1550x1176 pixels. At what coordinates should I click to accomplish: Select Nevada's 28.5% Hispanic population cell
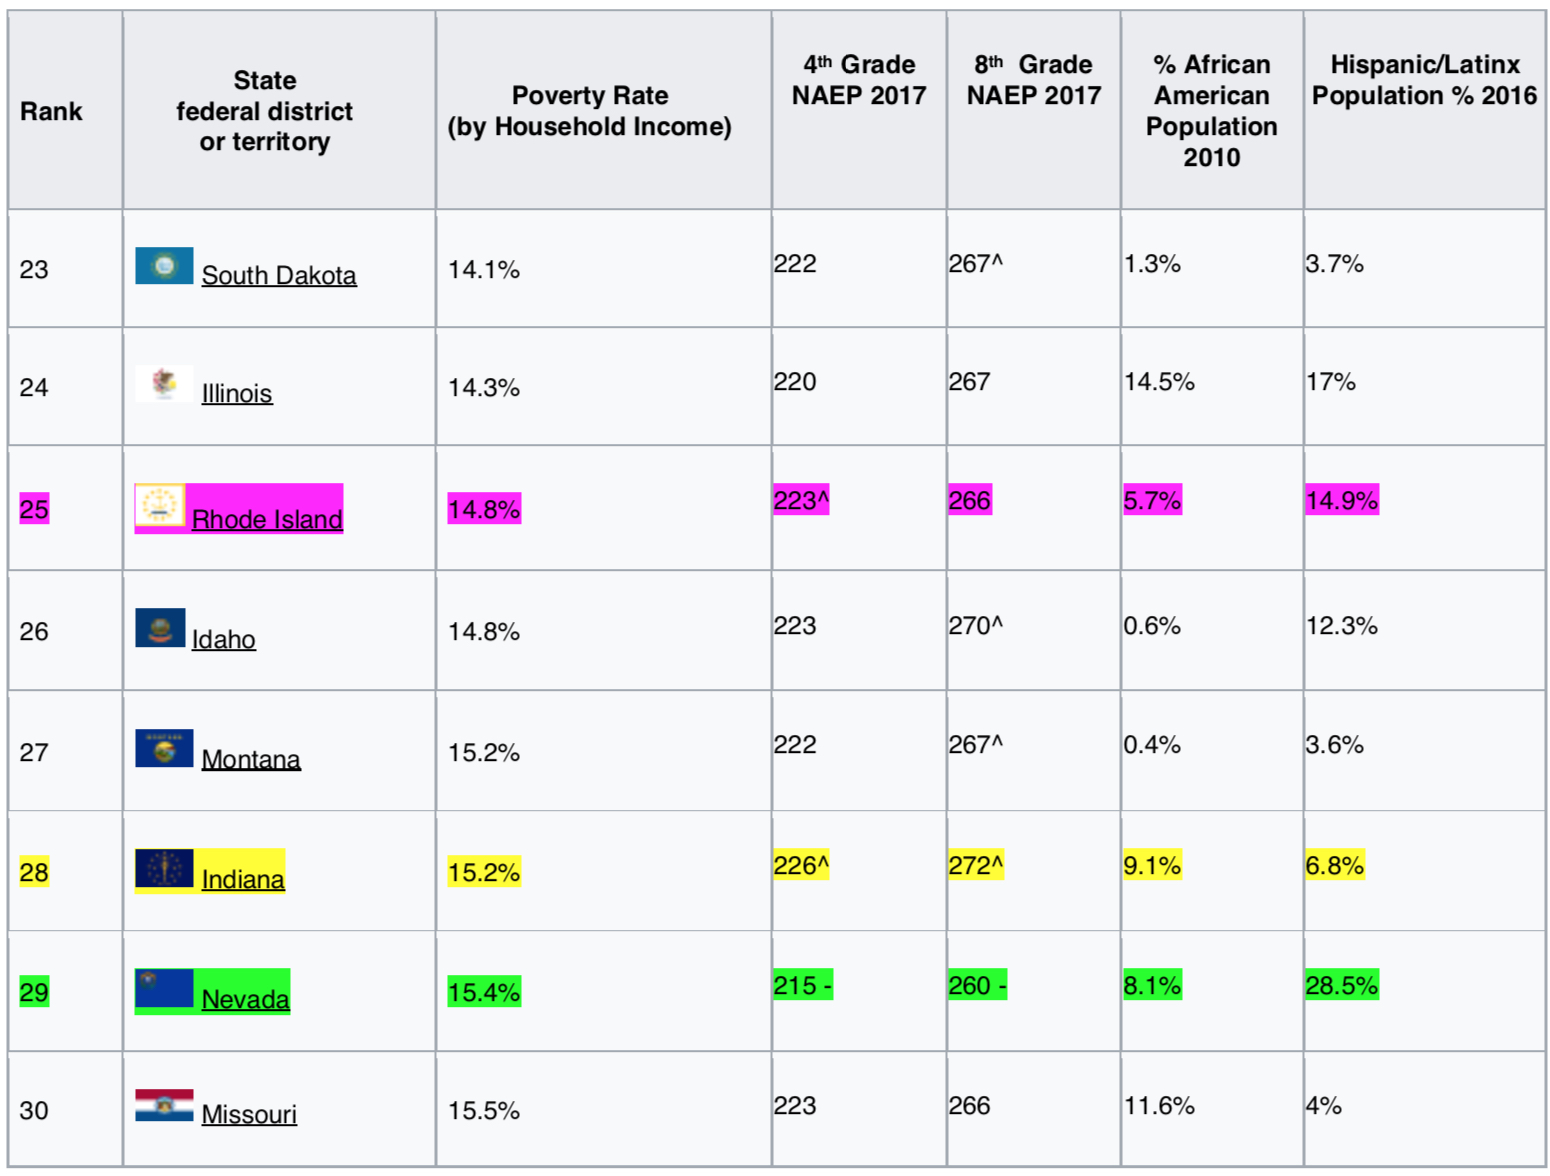click(x=1341, y=986)
